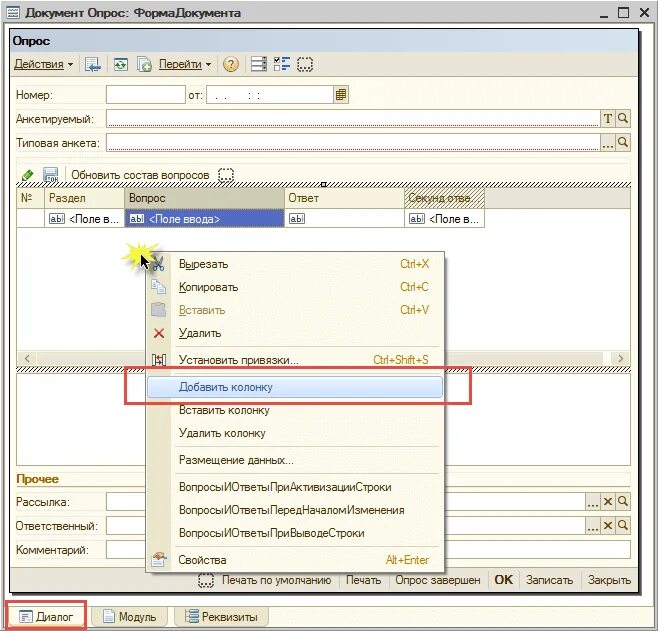Click the refresh icon in the toolbar
658x631 pixels.
pyautogui.click(x=121, y=64)
